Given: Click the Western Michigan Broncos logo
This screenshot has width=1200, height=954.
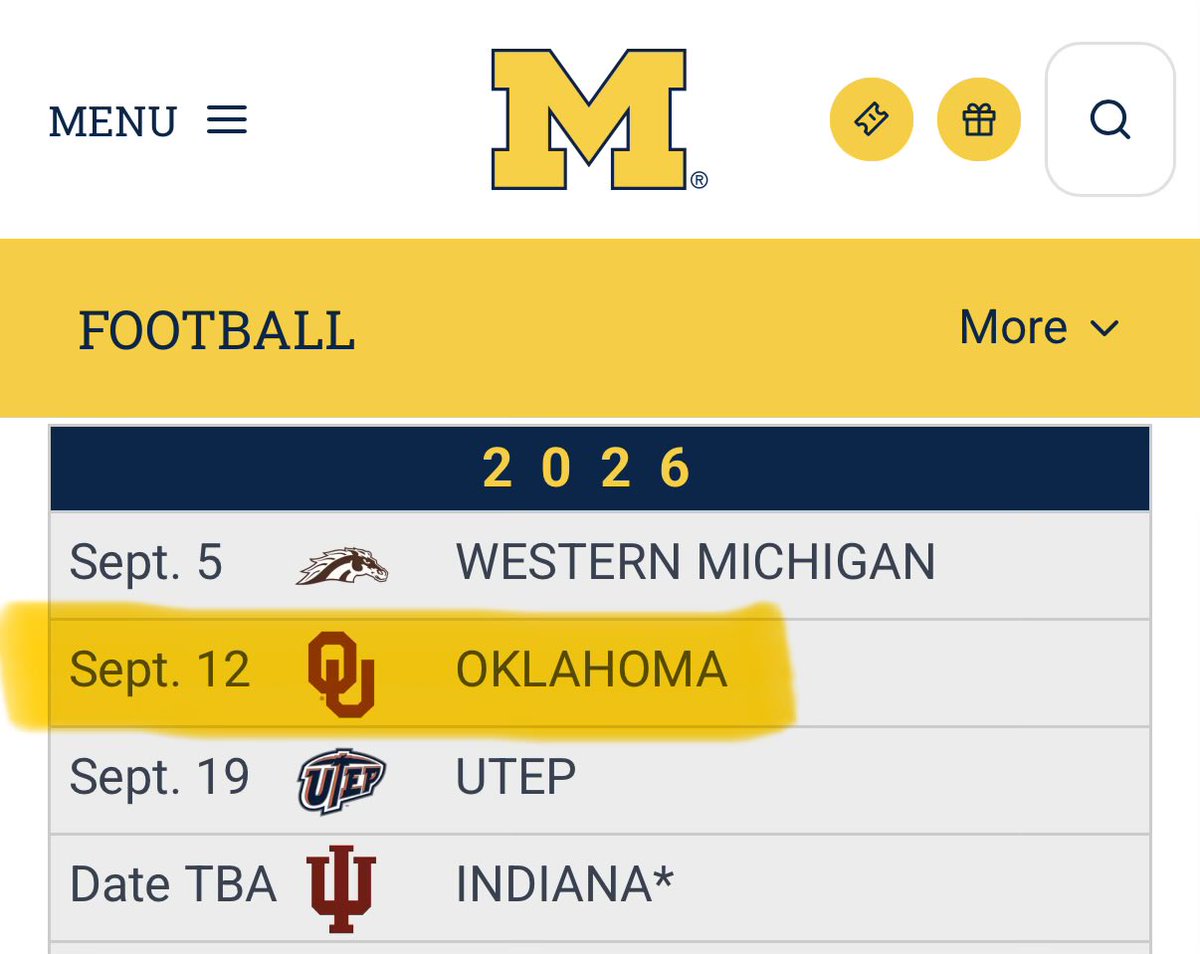Looking at the screenshot, I should 342,565.
